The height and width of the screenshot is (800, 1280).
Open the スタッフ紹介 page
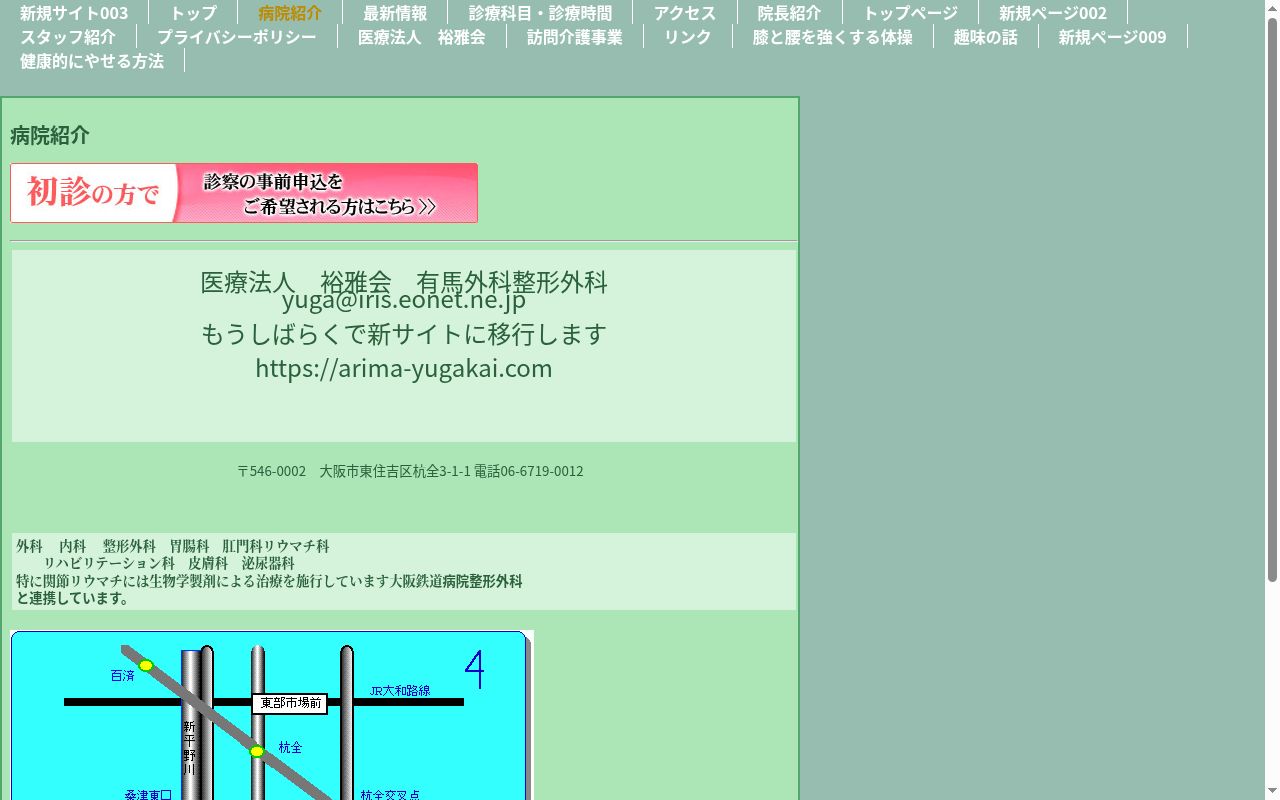click(x=68, y=37)
